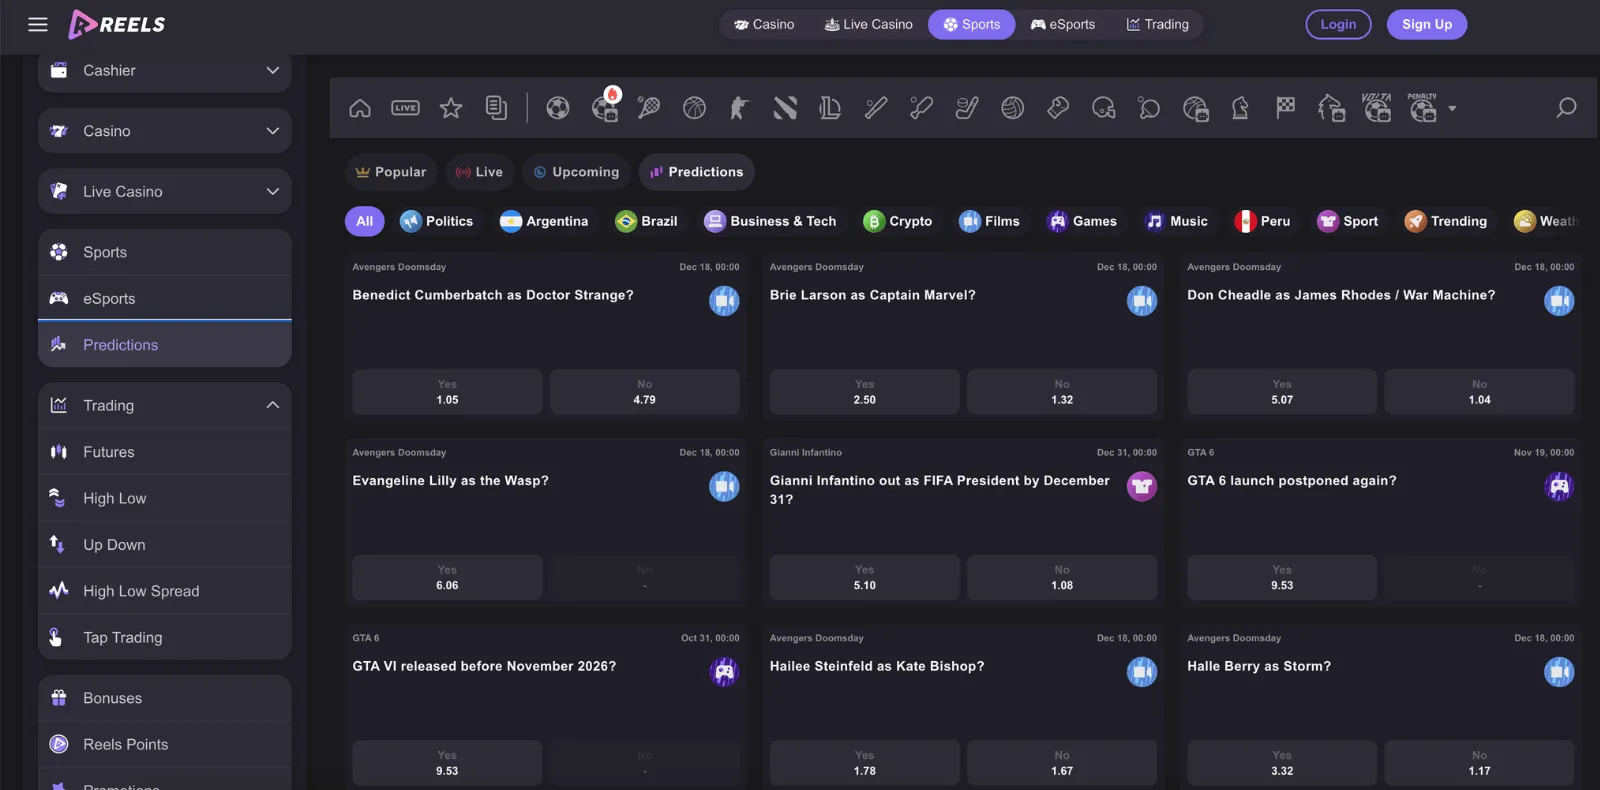Screen dimensions: 1600x790
Task: Open Reels Points in the sidebar
Action: (x=165, y=744)
